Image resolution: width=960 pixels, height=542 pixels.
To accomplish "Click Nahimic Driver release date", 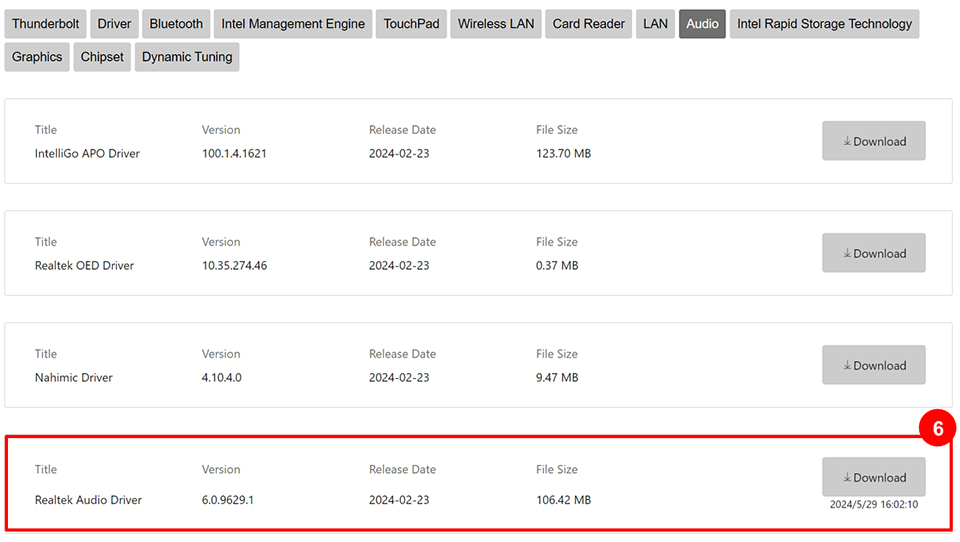I will 399,377.
